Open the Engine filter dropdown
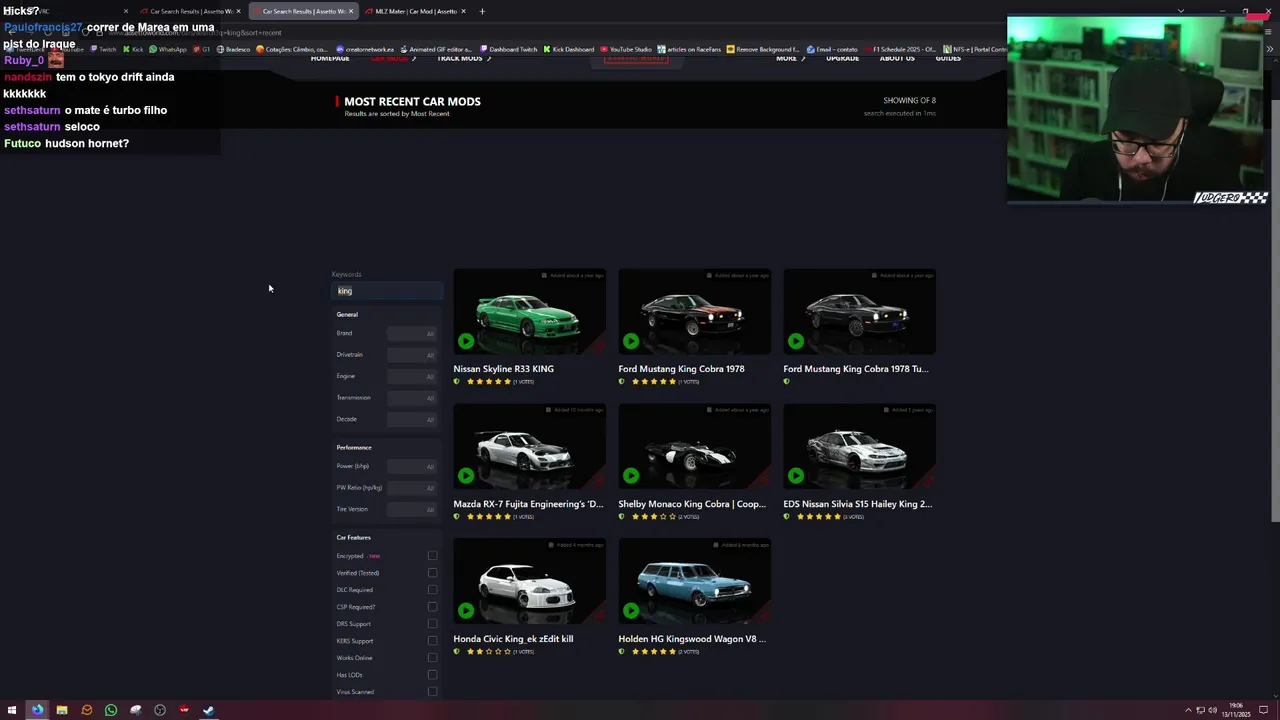The height and width of the screenshot is (720, 1280). [x=412, y=376]
